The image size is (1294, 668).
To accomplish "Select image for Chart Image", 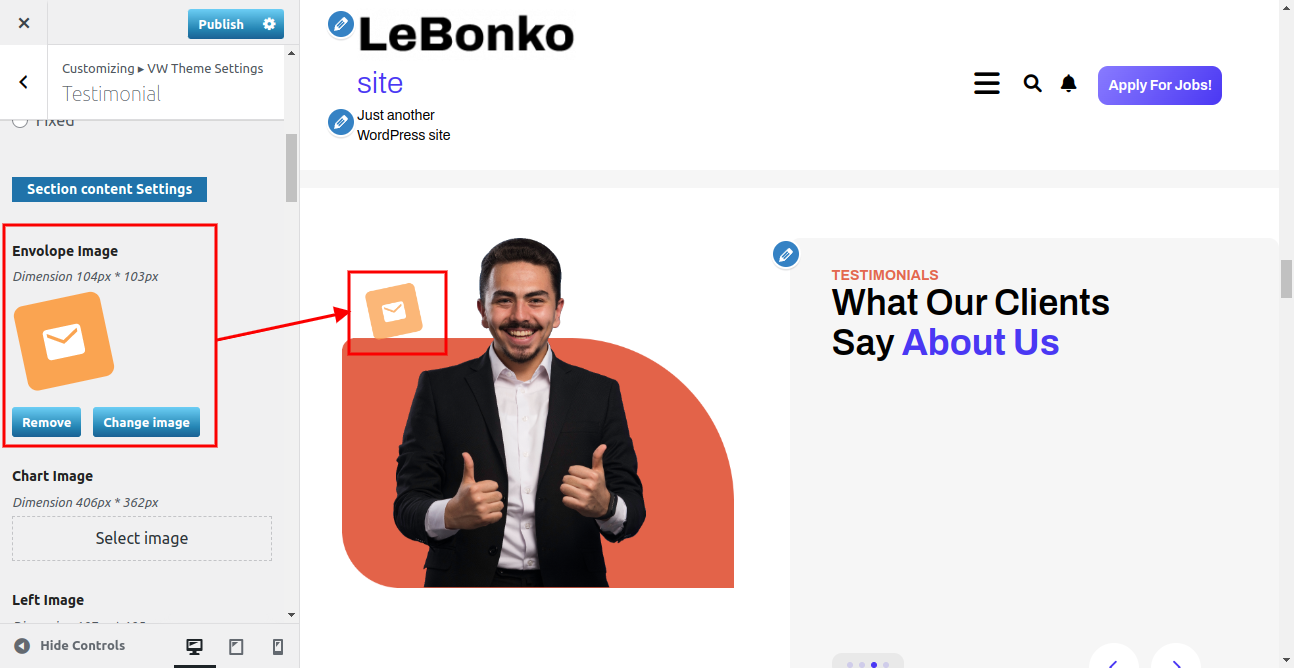I will point(142,538).
